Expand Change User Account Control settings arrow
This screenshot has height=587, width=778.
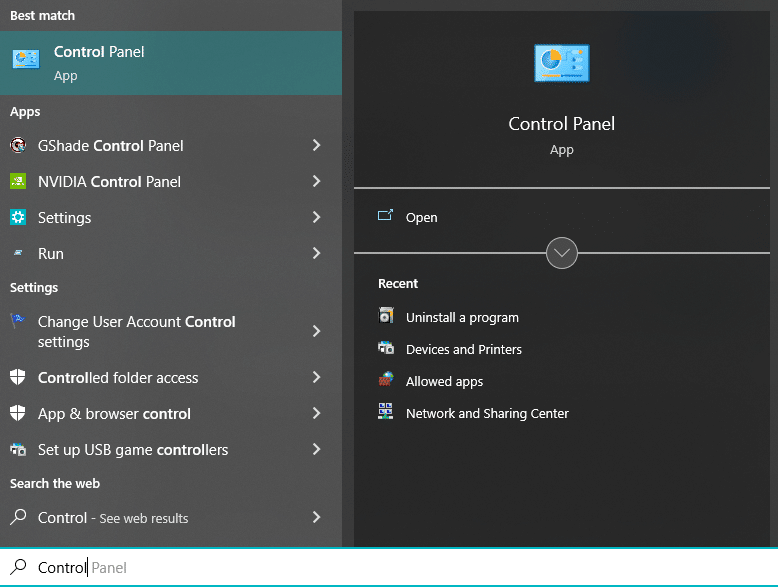(316, 331)
